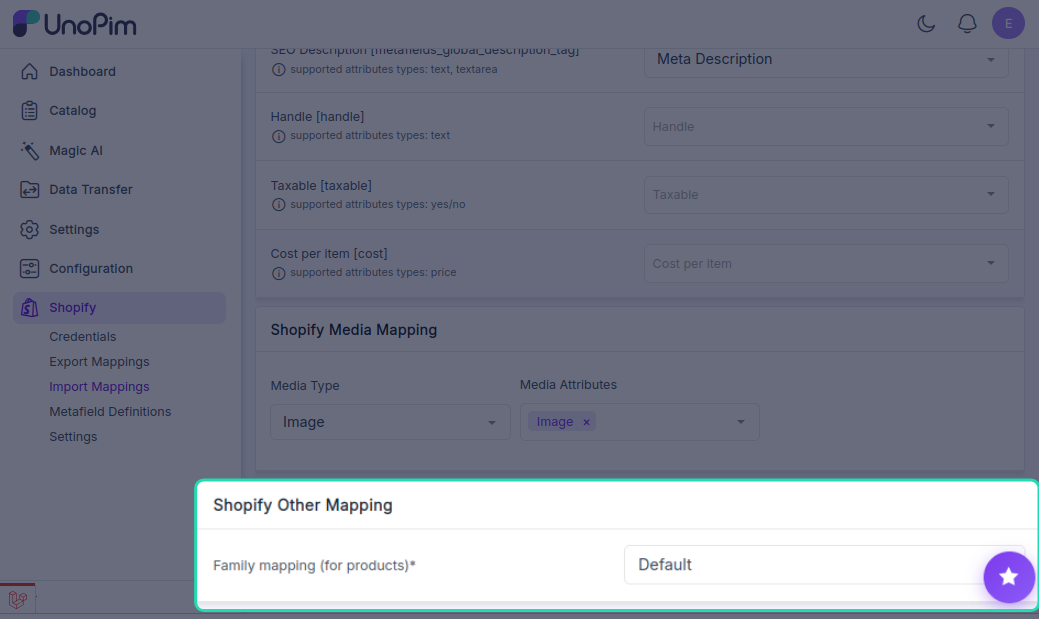Click the Shopify bag icon
The image size is (1039, 619).
pyautogui.click(x=29, y=308)
